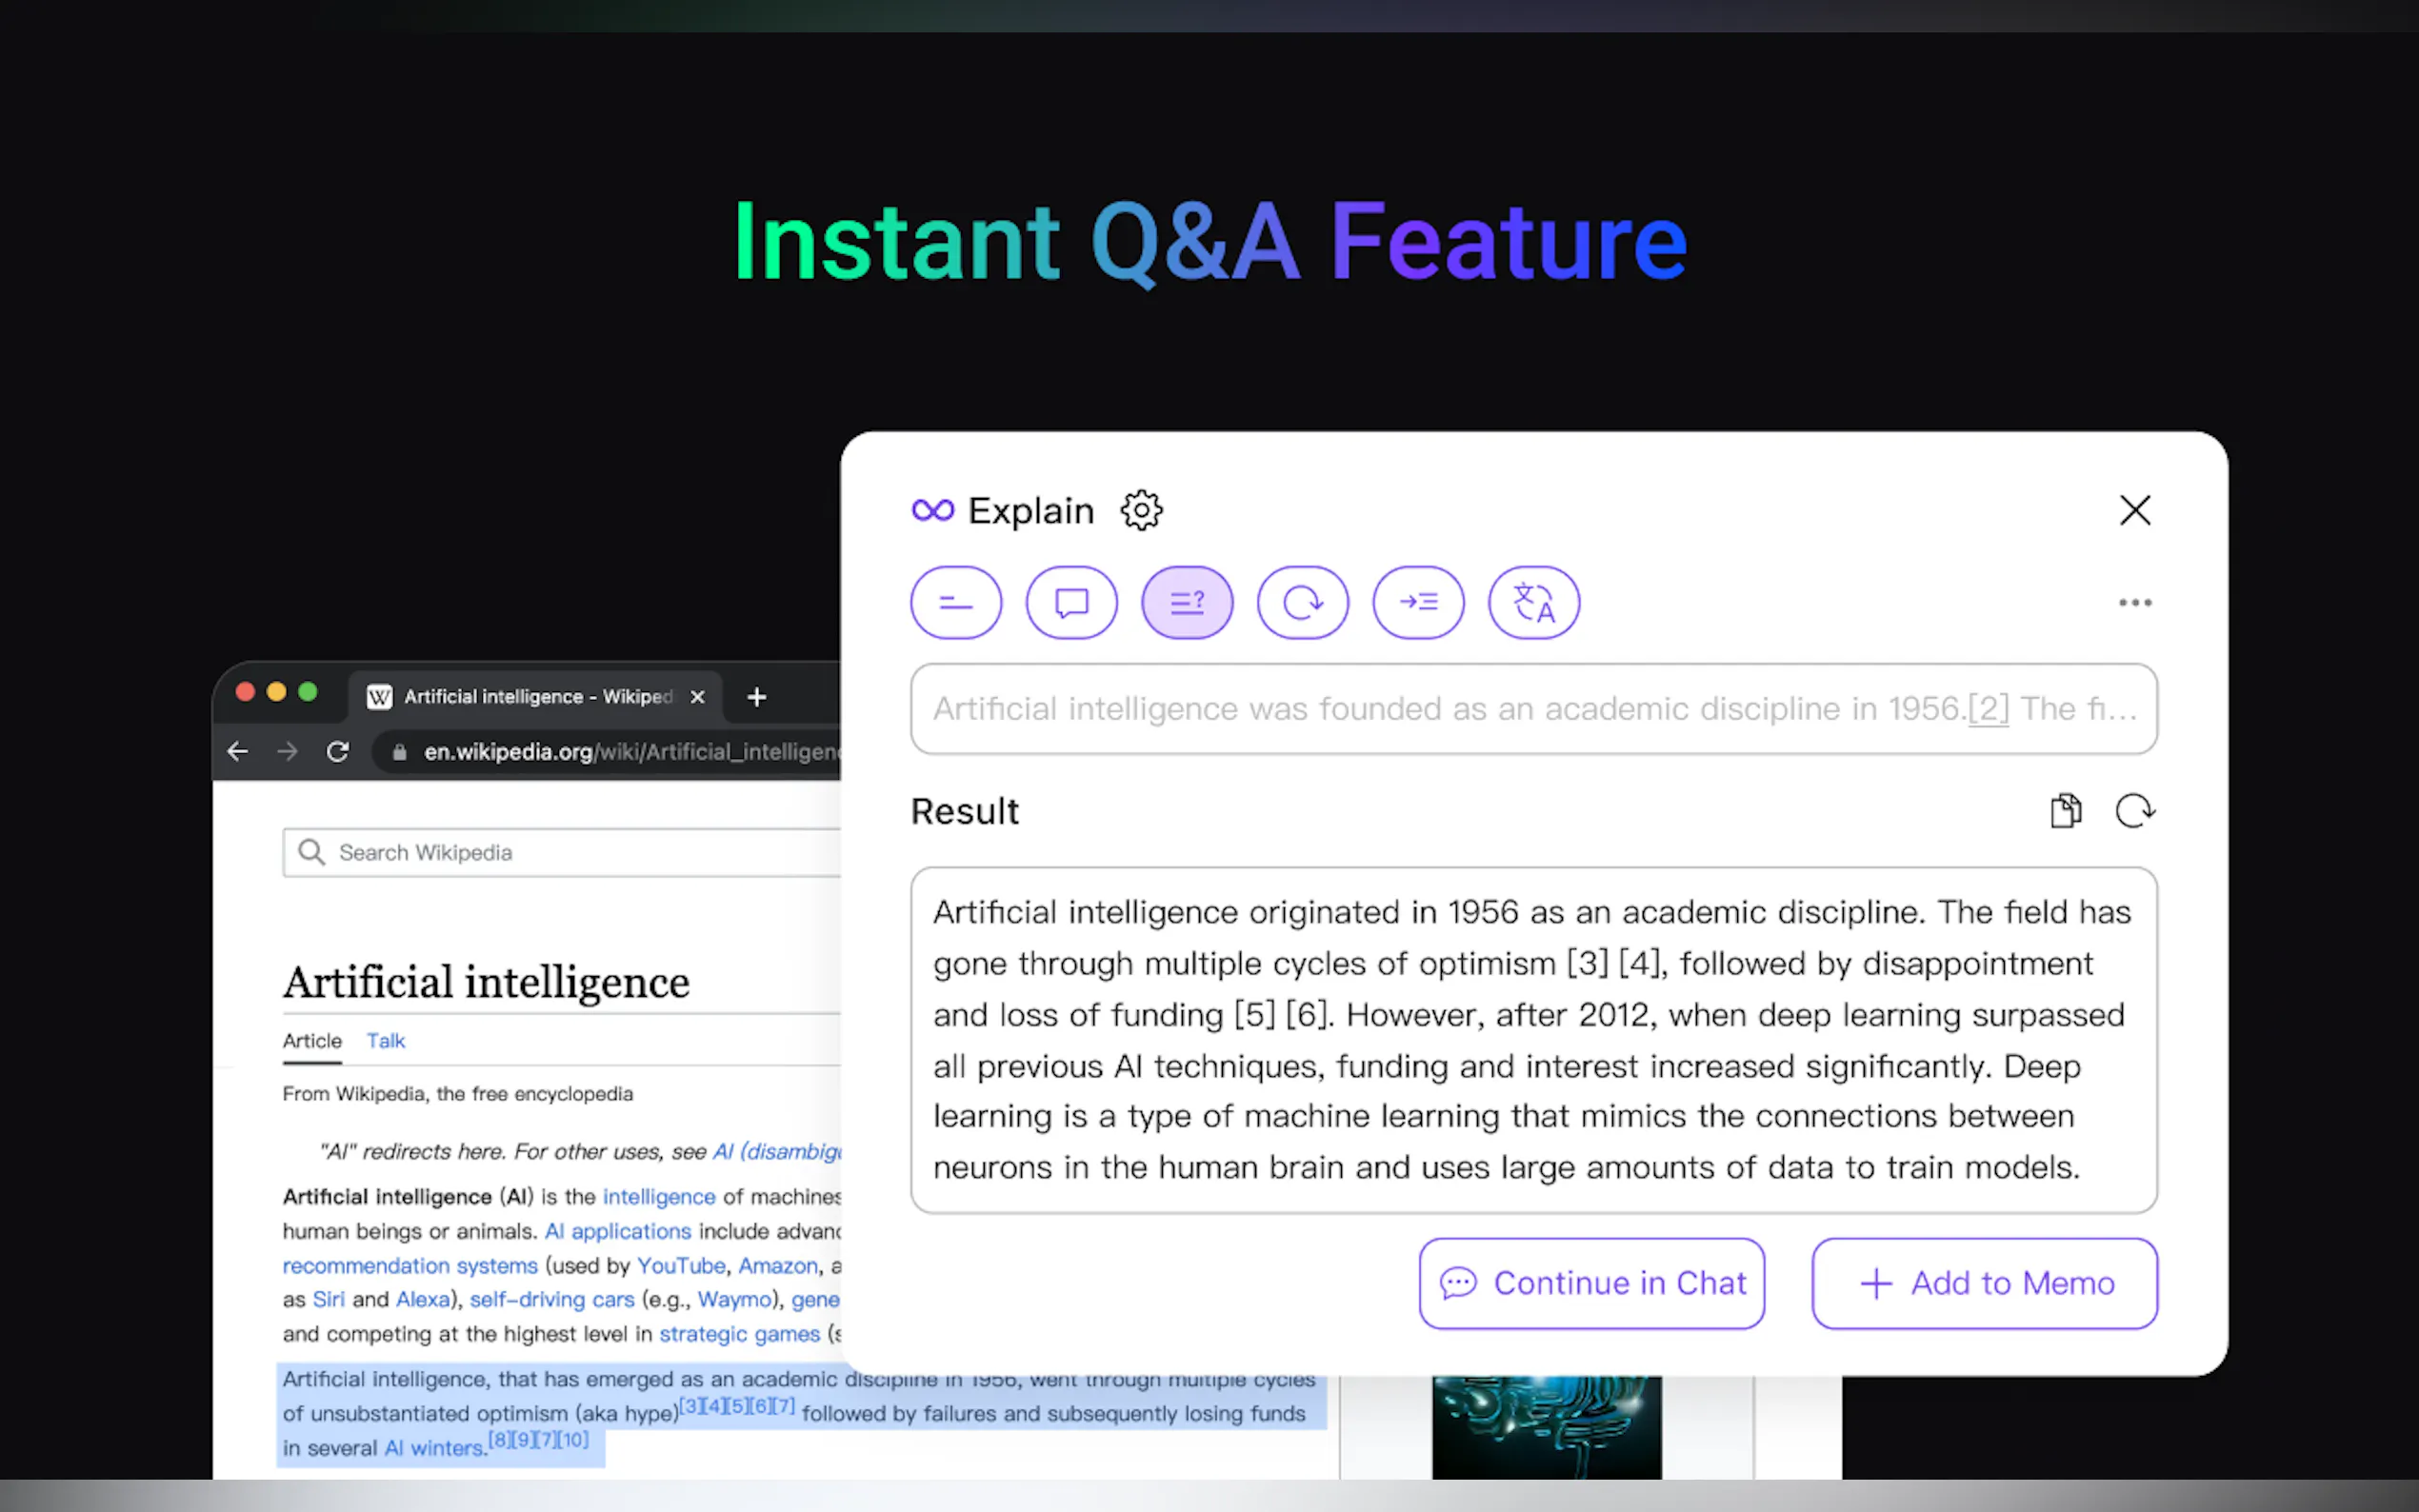Select the expand text indent icon
This screenshot has width=2419, height=1512.
click(x=1418, y=602)
